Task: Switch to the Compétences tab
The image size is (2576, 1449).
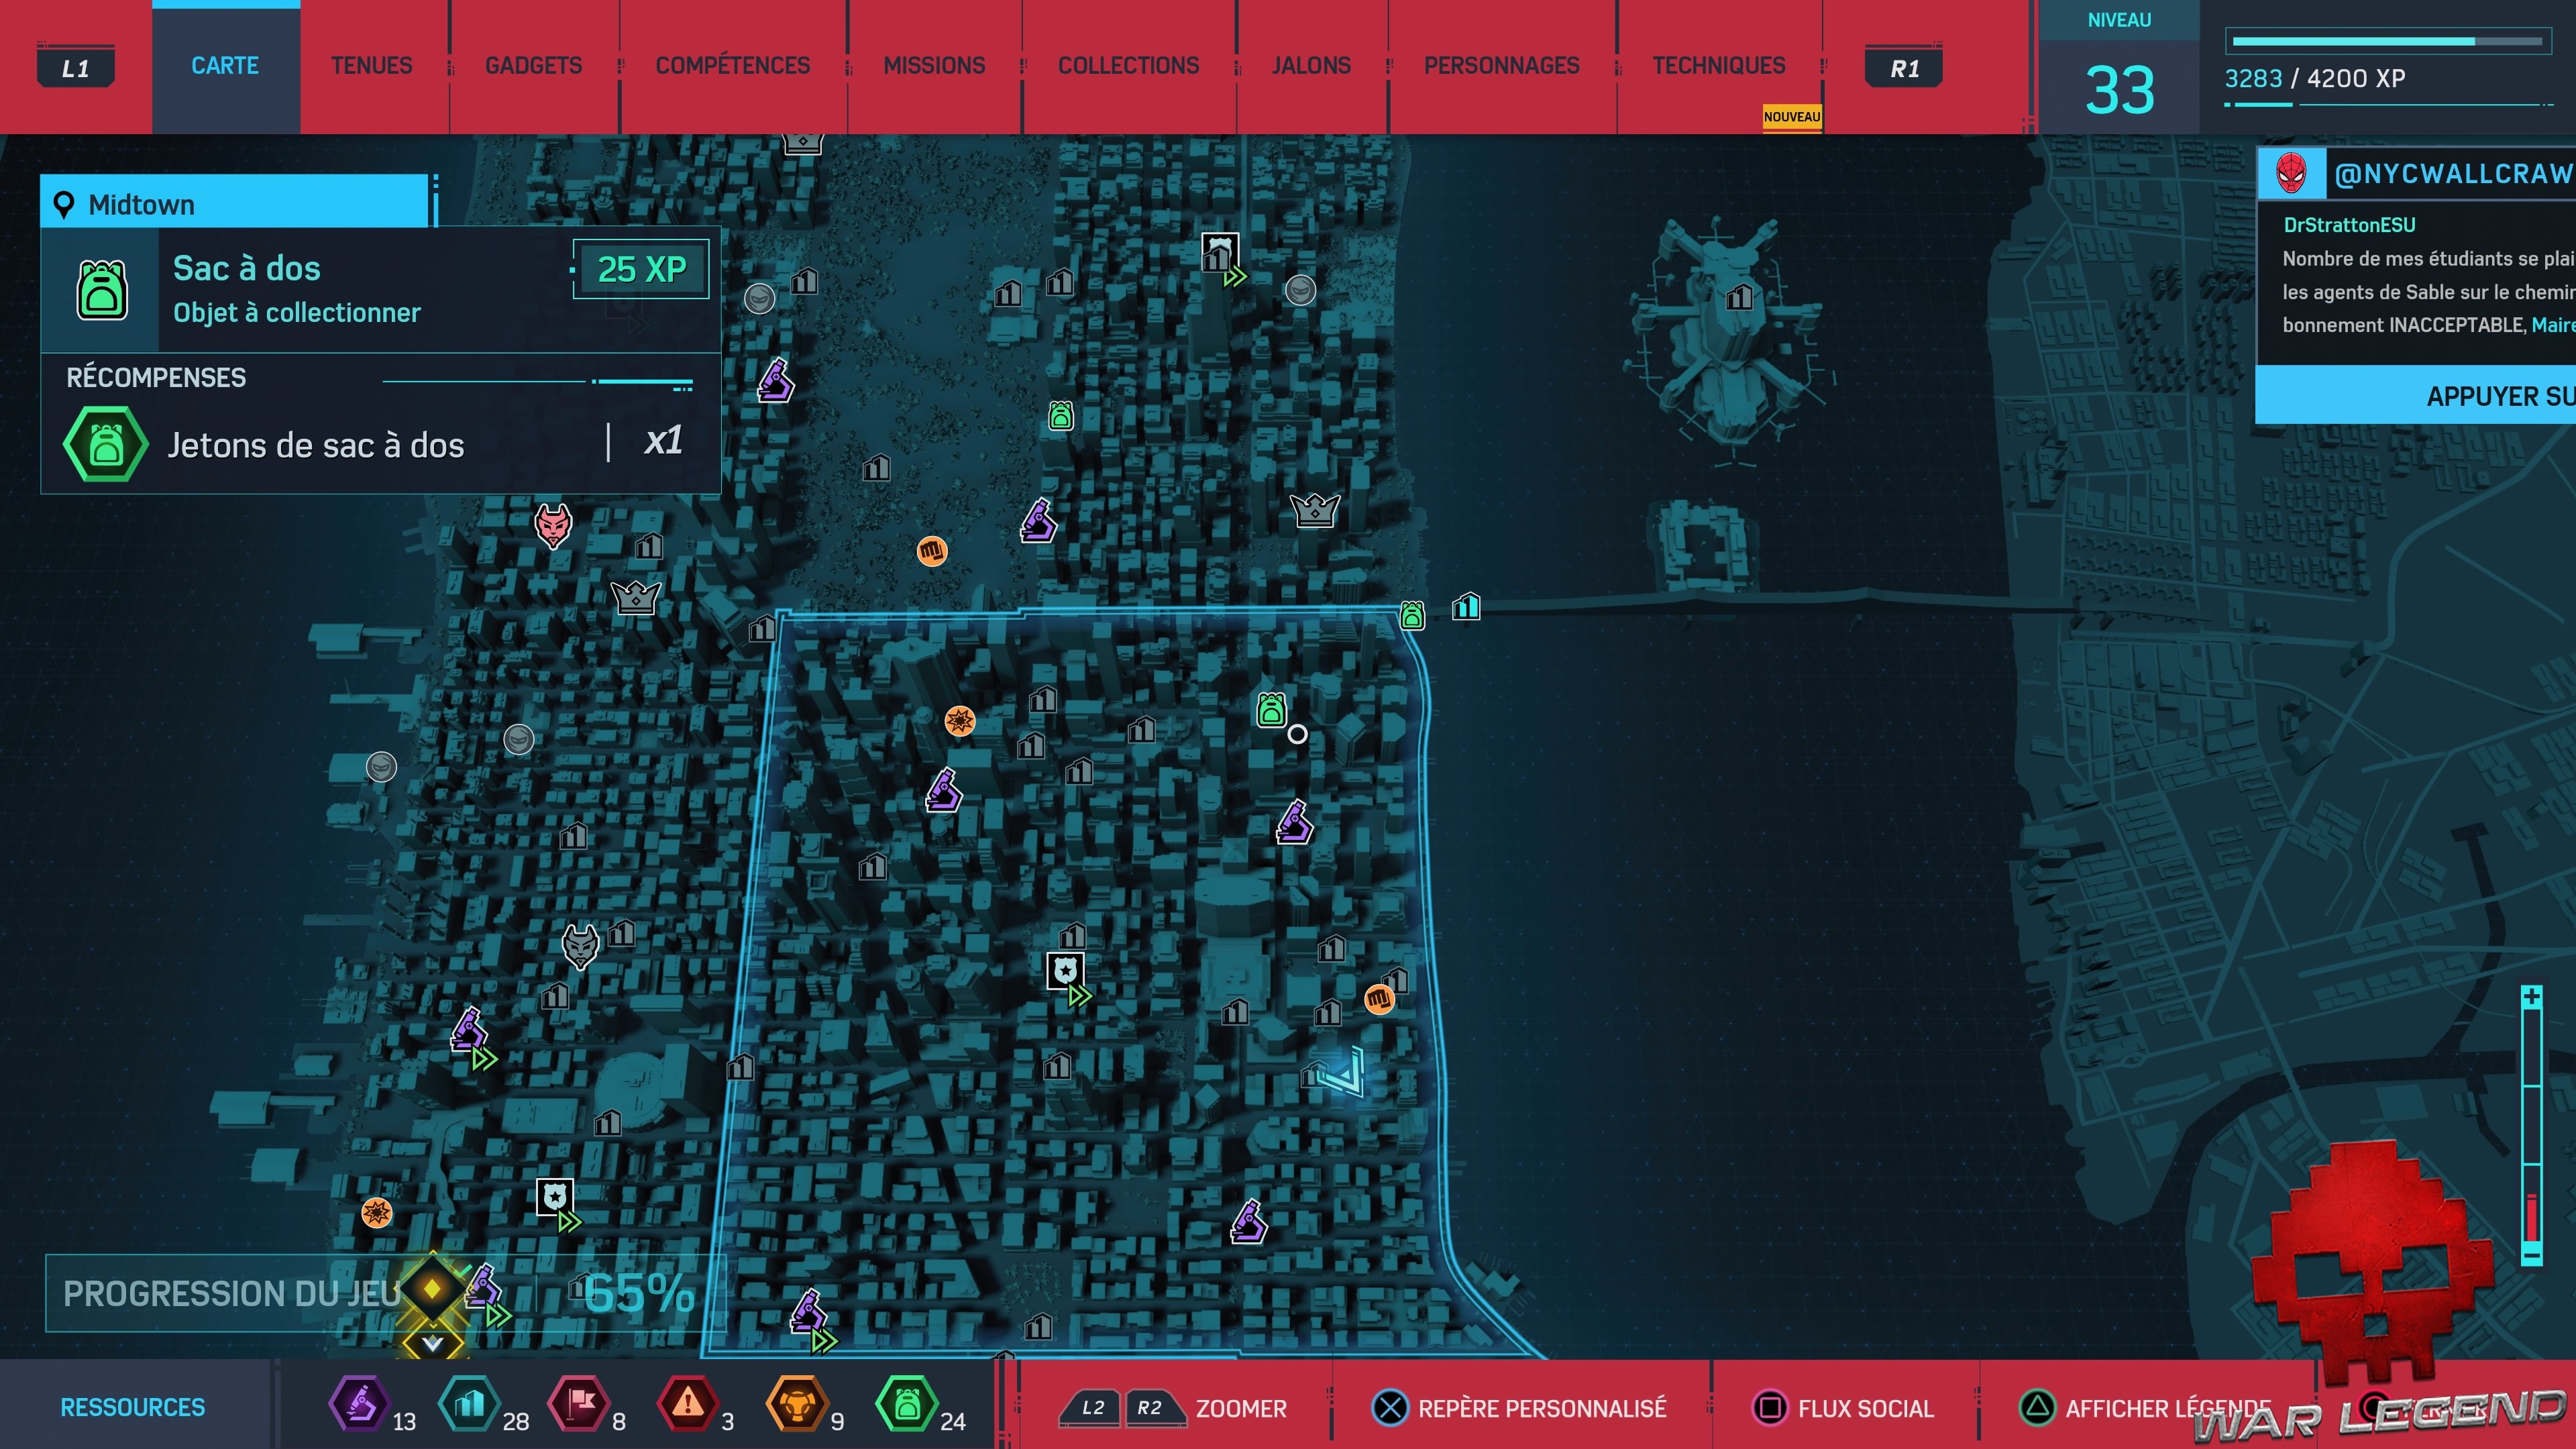Action: (732, 66)
